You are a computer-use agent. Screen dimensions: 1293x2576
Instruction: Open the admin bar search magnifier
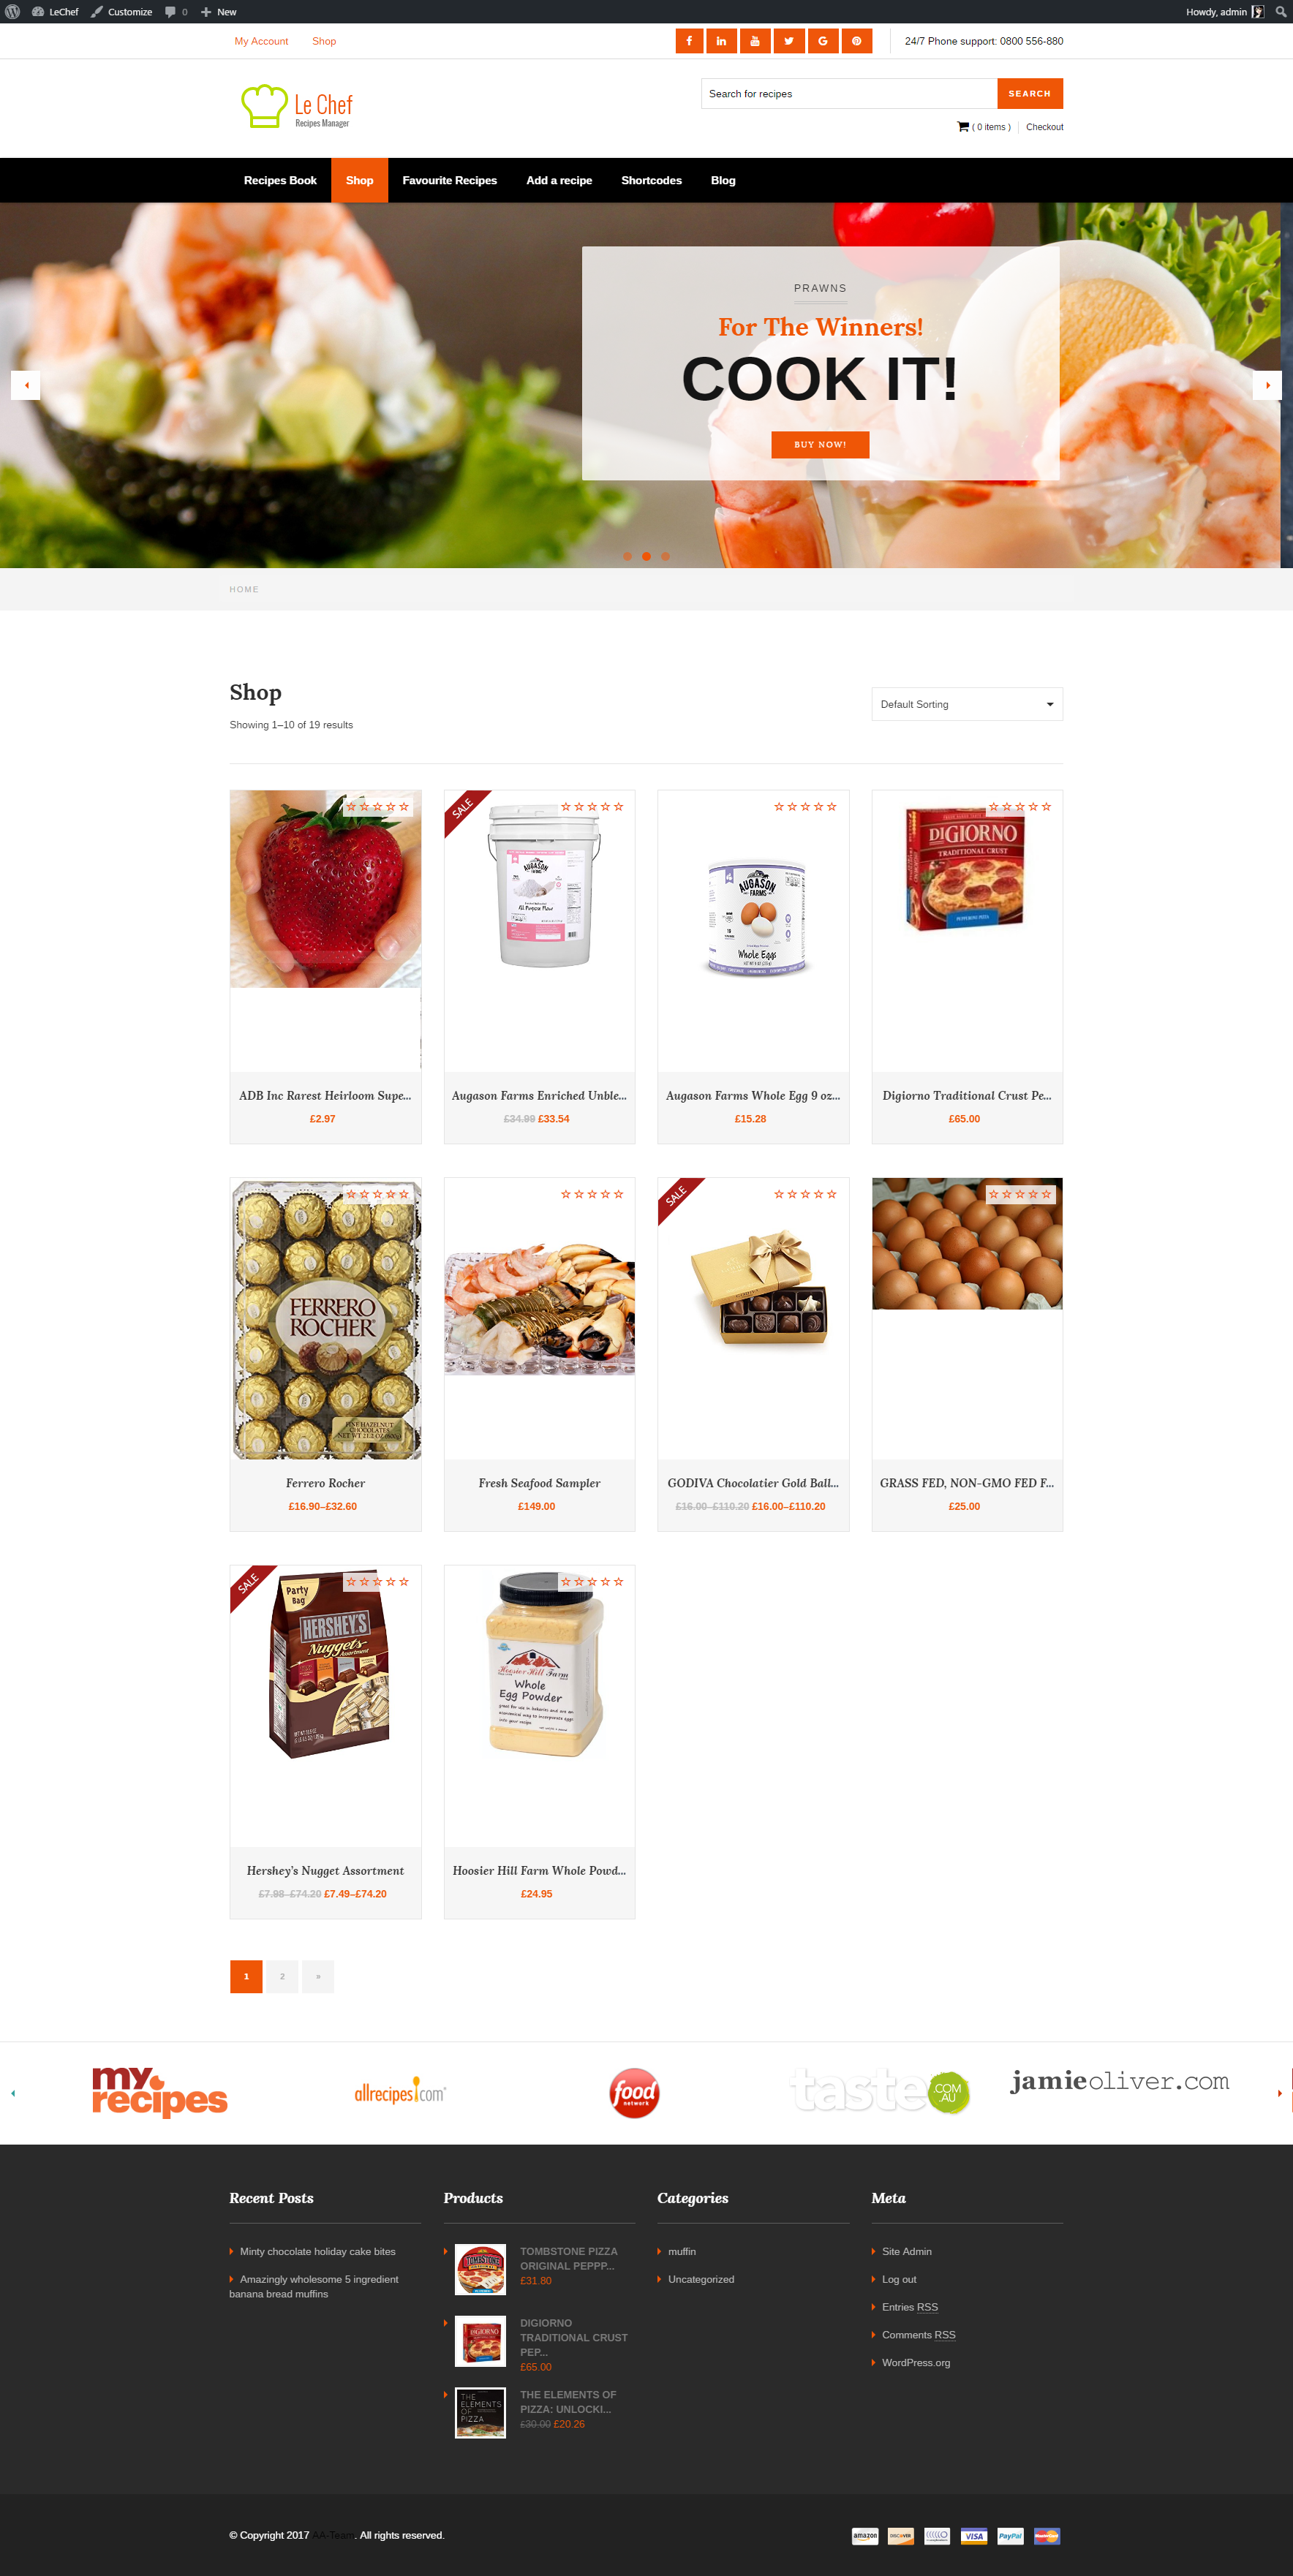(x=1280, y=12)
